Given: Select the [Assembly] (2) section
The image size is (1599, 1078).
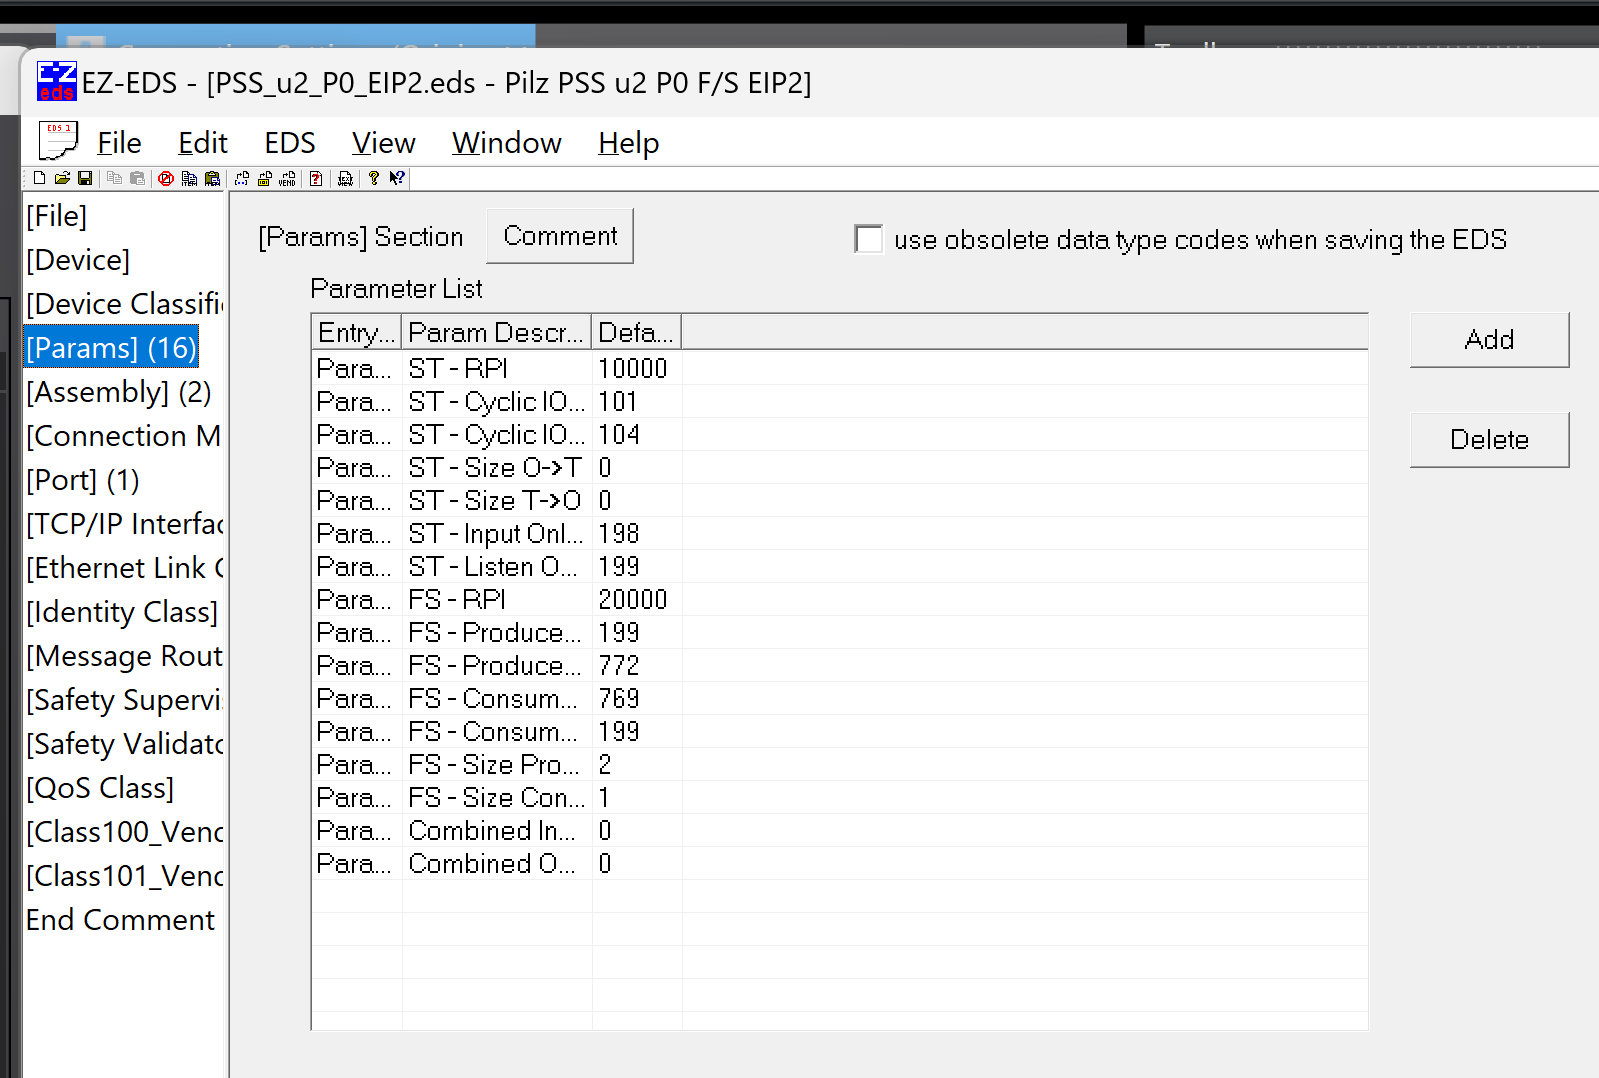Looking at the screenshot, I should click(119, 392).
